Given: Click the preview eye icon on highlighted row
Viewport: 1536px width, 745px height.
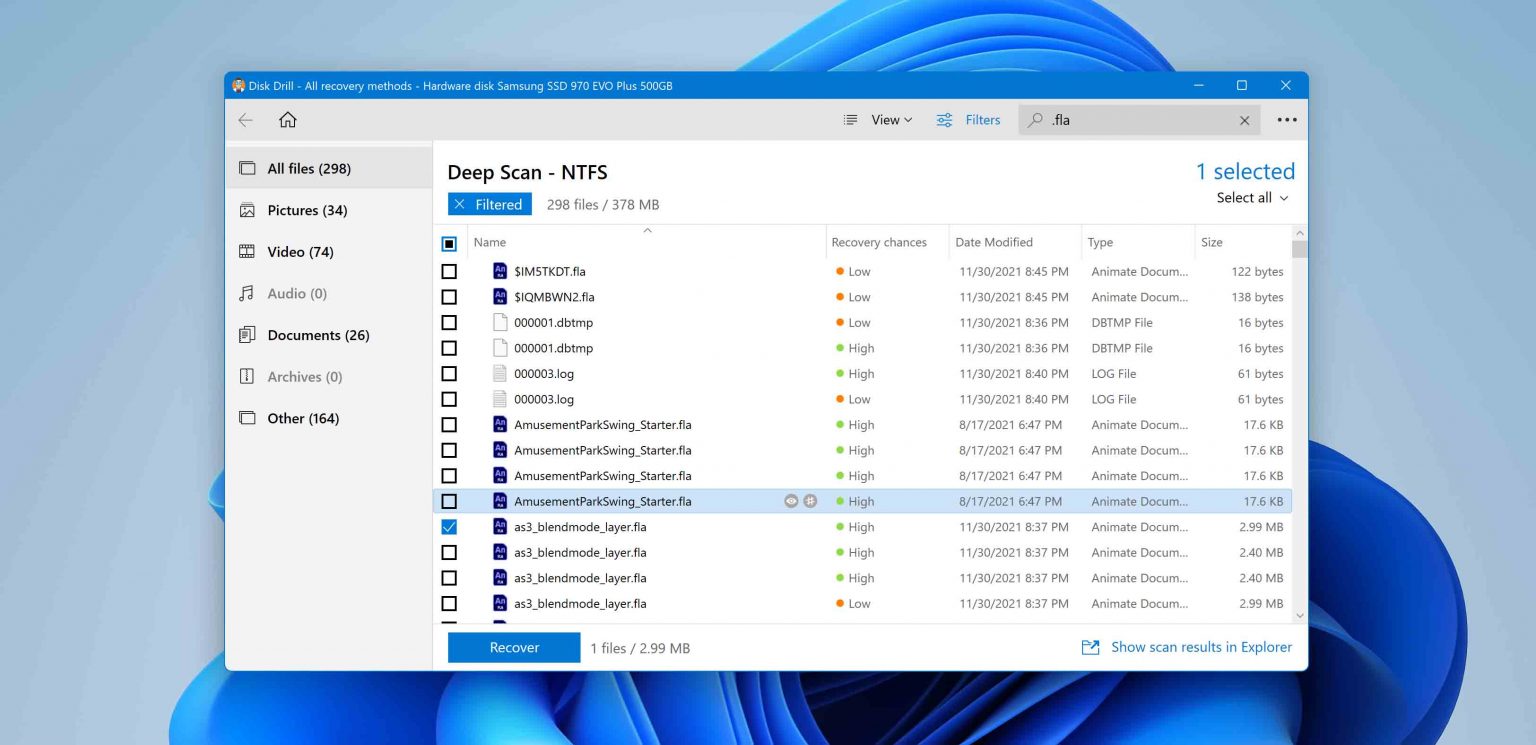Looking at the screenshot, I should click(x=791, y=501).
